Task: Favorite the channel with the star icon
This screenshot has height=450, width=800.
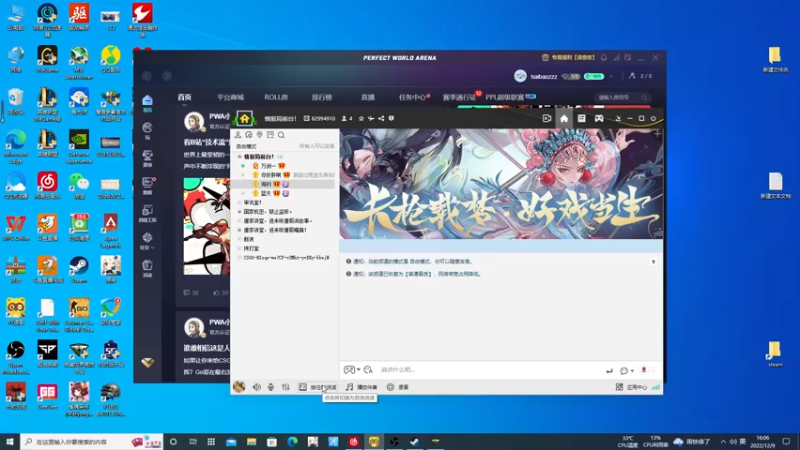Action: pos(361,118)
